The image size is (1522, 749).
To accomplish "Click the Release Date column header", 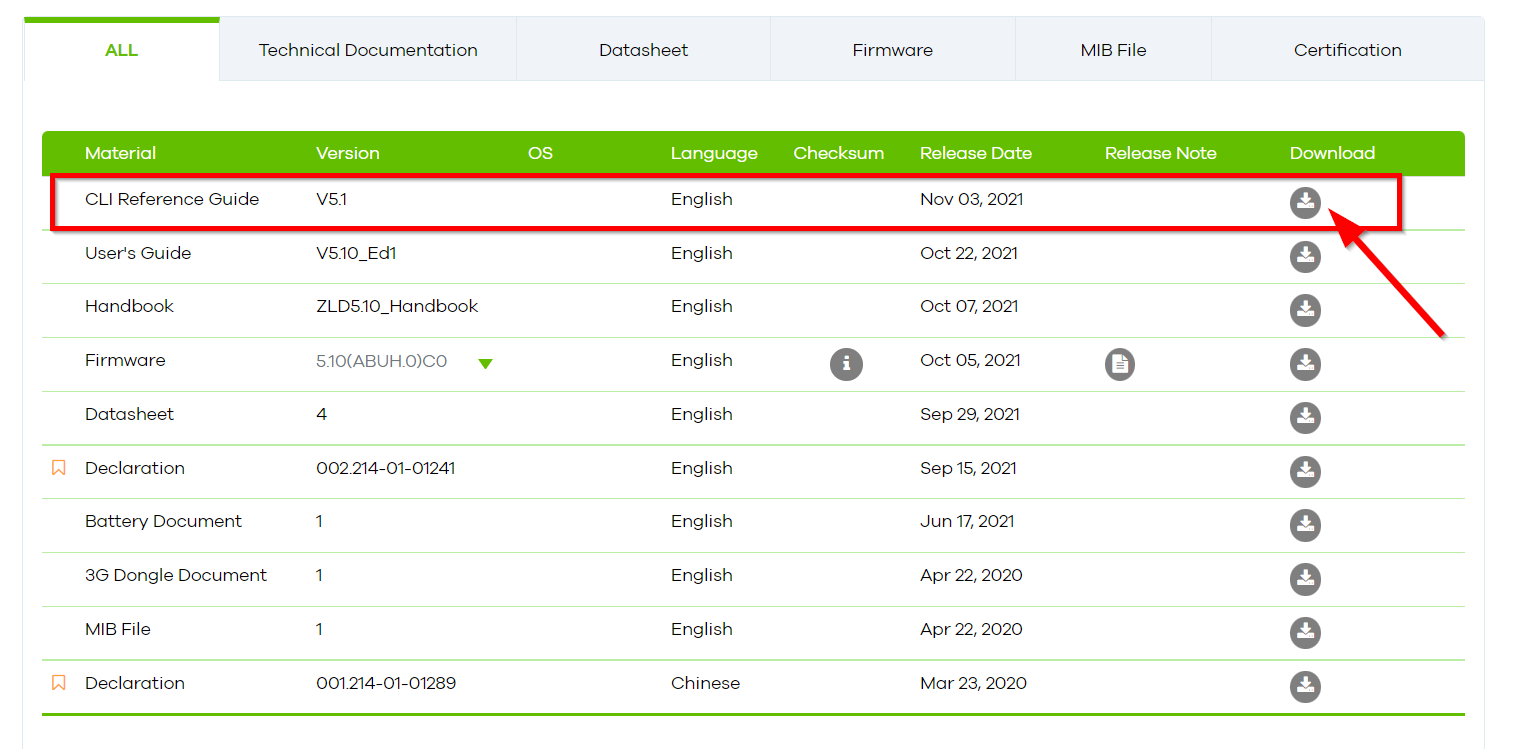I will pyautogui.click(x=975, y=153).
